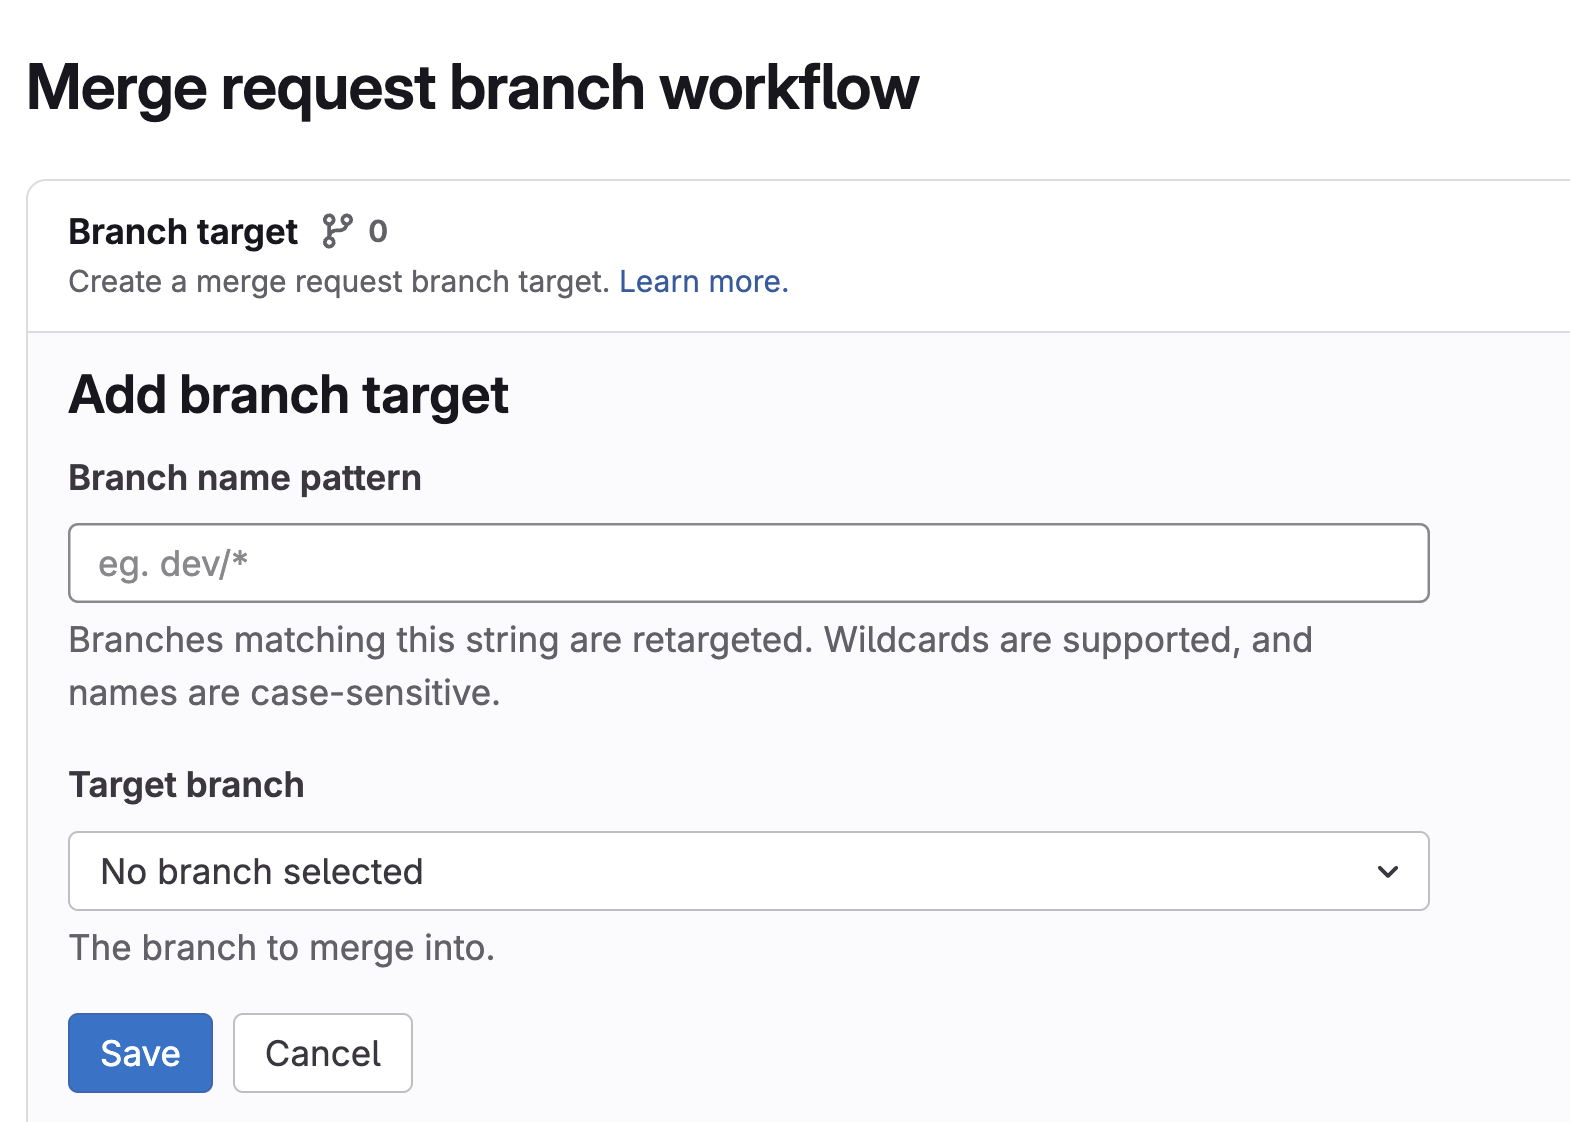Screen dimensions: 1570x1122
Task: Click the Add branch target heading
Action: point(288,395)
